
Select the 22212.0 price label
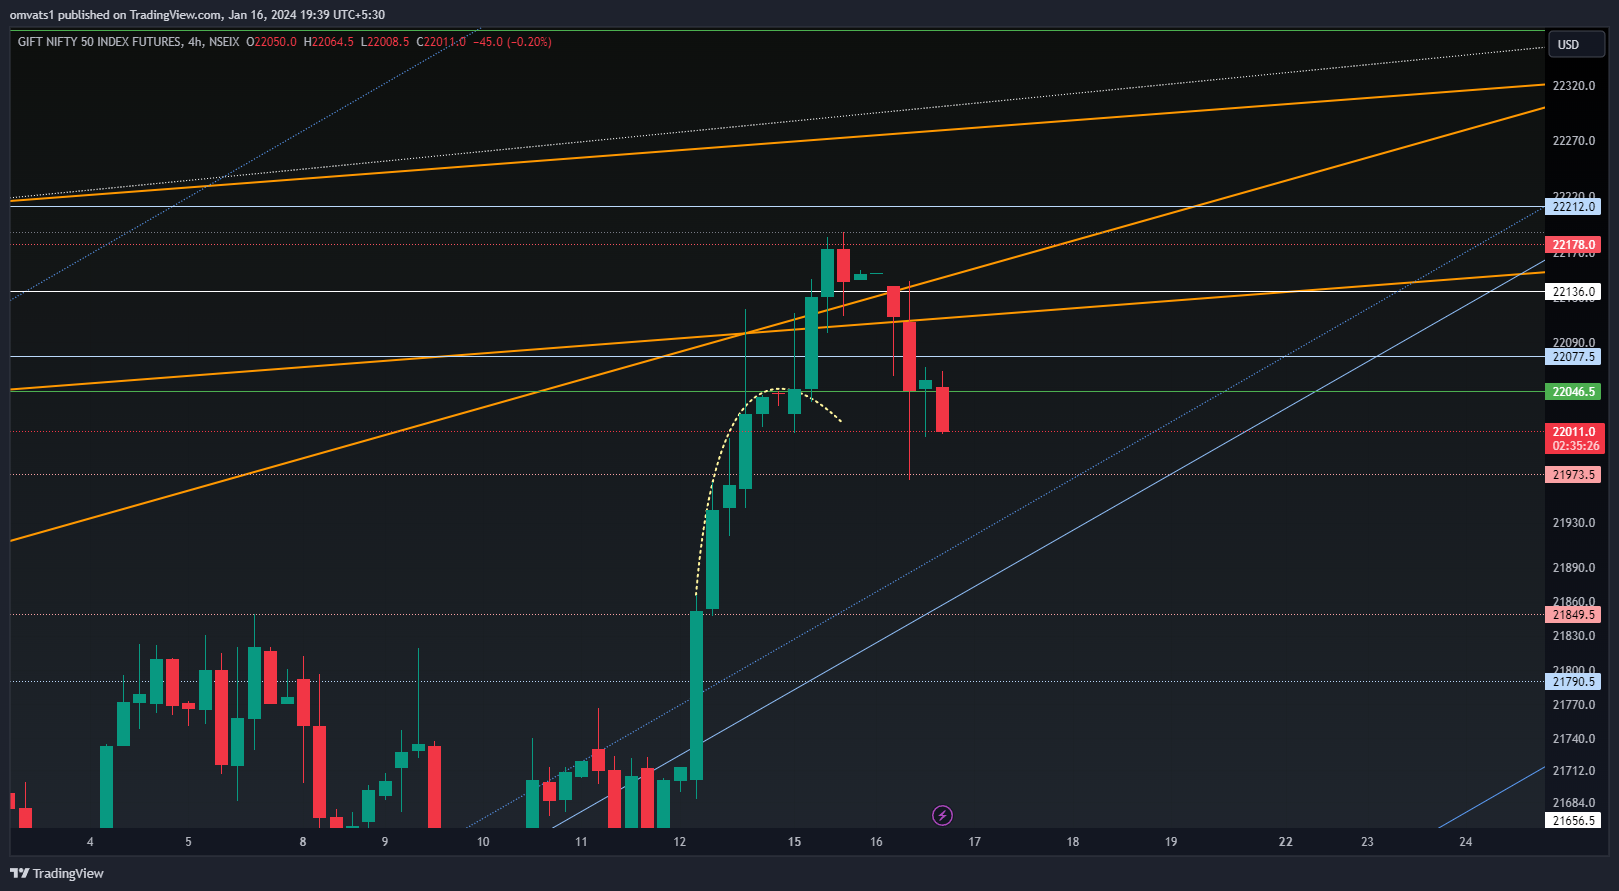click(x=1573, y=207)
